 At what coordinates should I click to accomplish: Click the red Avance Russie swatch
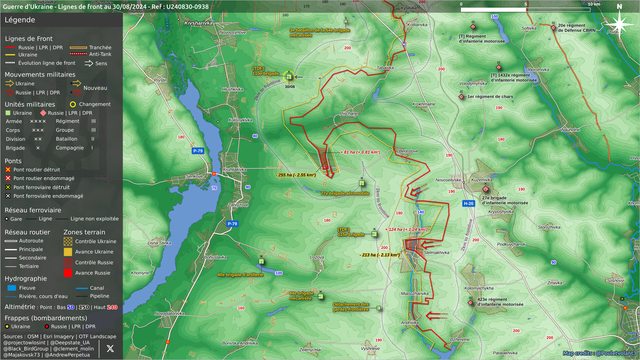tap(68, 273)
